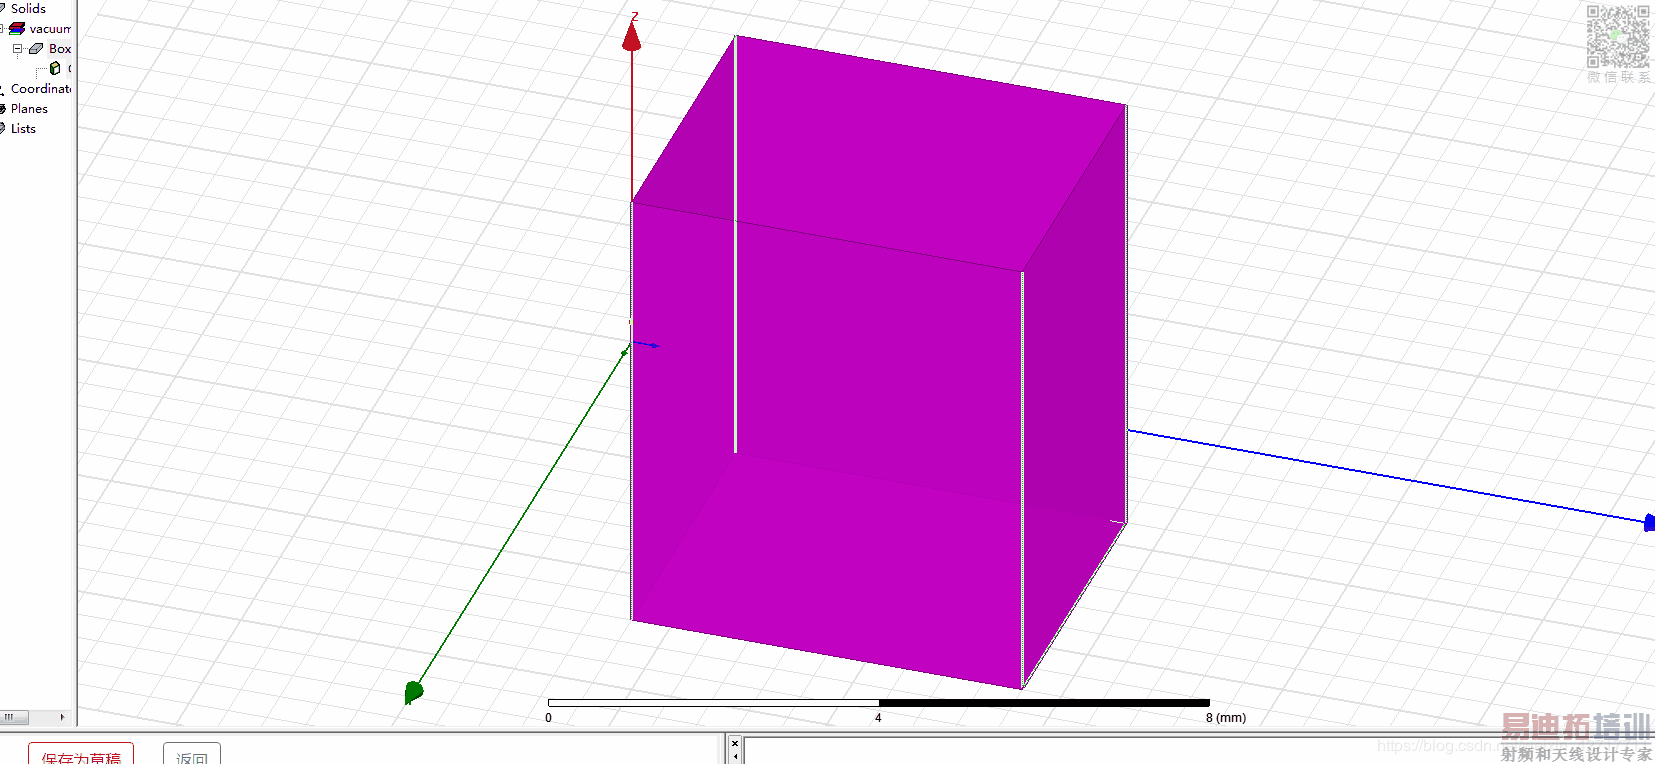
Task: Select the Lists entry in the tree
Action: (x=23, y=129)
